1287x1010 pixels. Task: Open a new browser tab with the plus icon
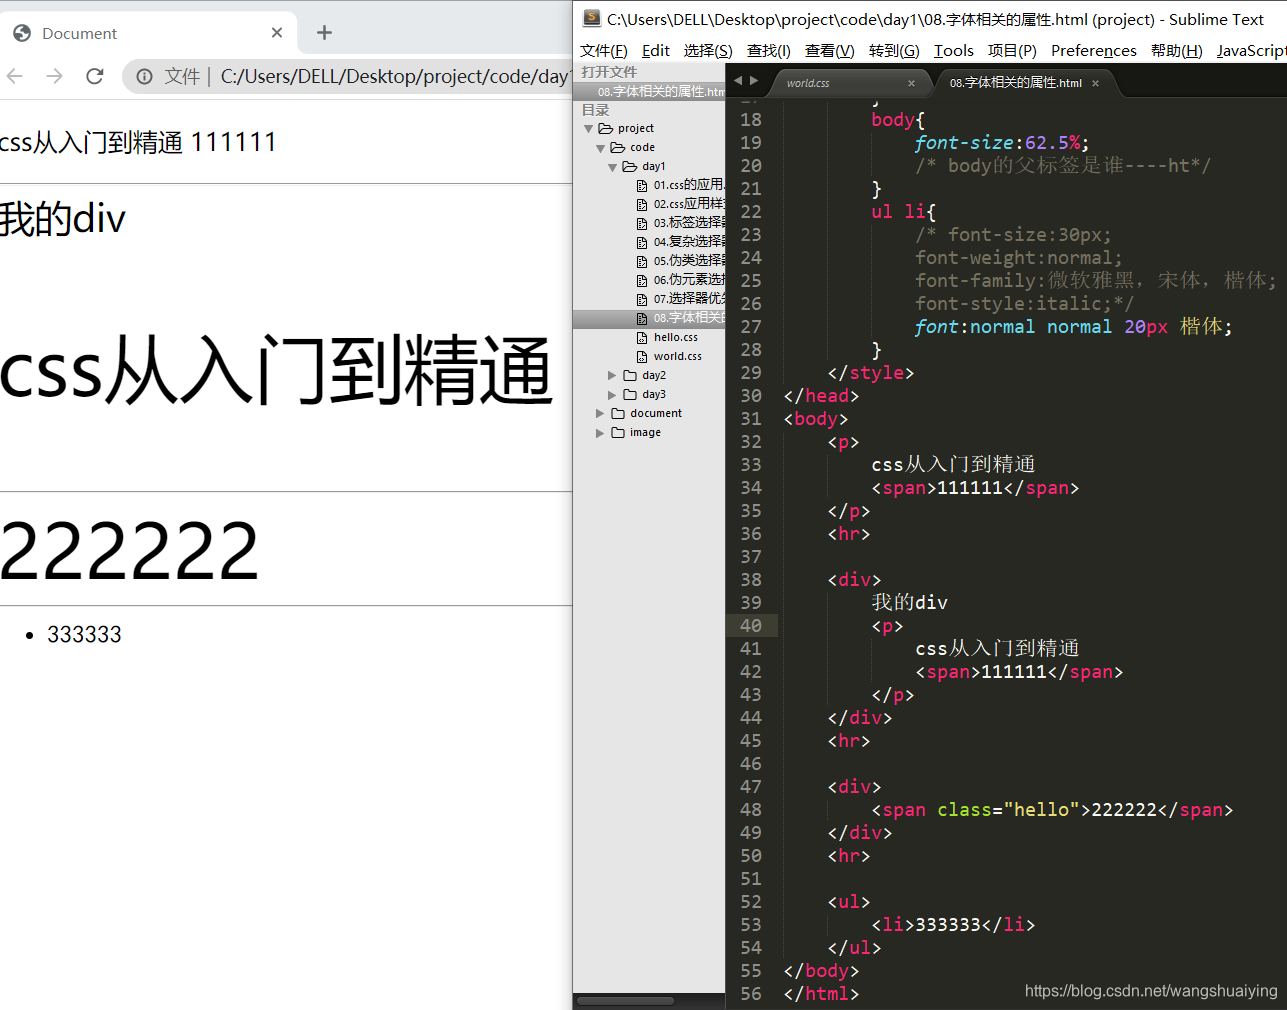point(323,31)
